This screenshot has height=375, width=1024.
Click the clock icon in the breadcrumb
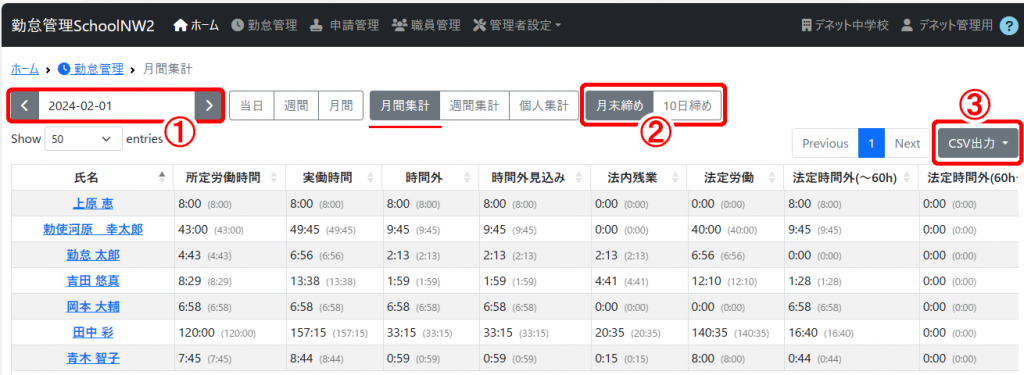click(x=64, y=68)
